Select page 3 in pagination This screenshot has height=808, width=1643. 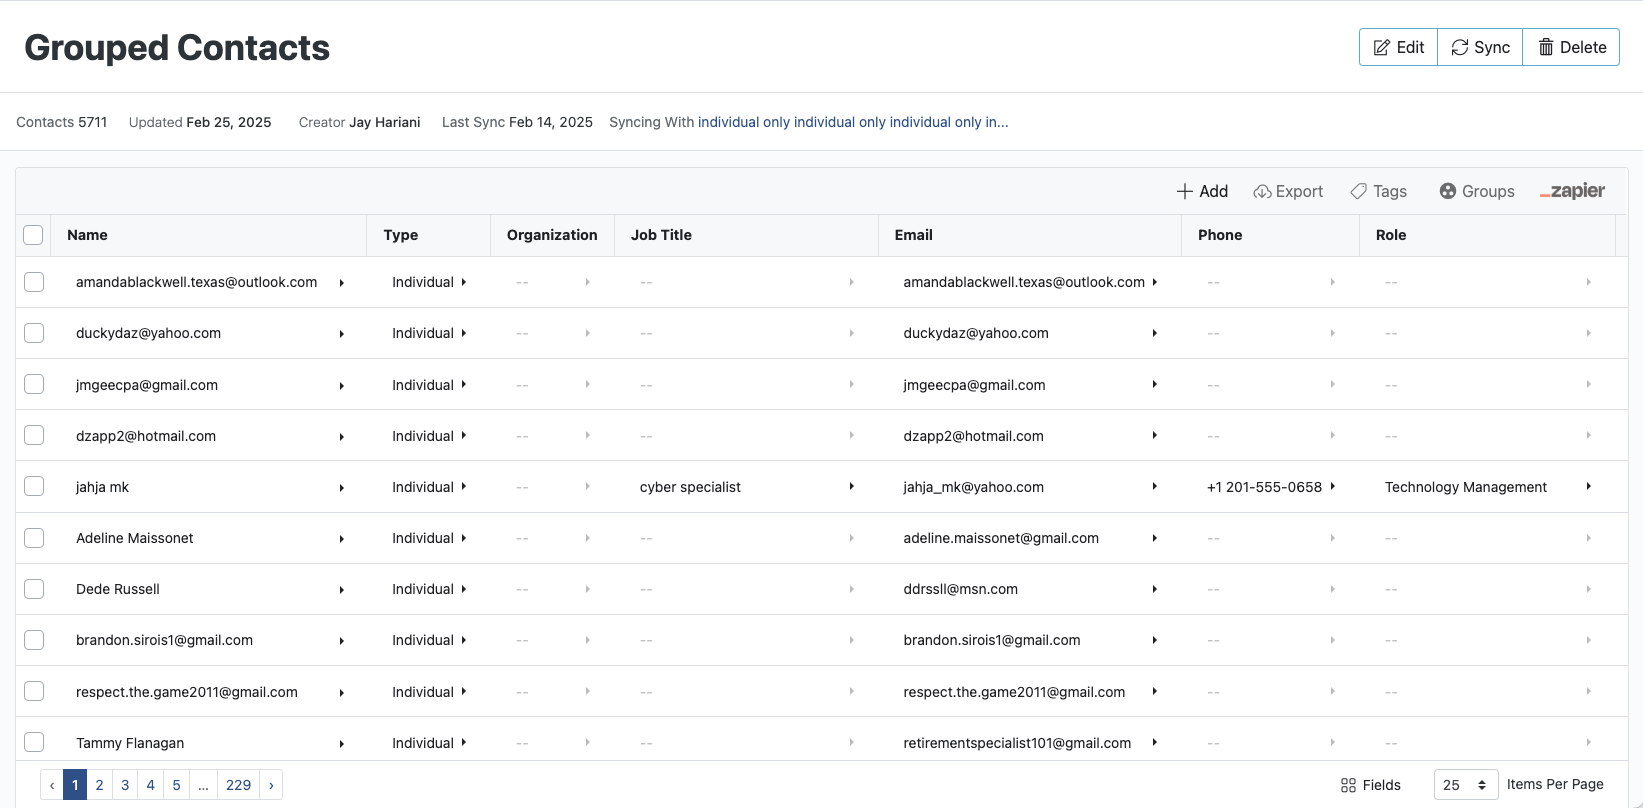click(125, 785)
